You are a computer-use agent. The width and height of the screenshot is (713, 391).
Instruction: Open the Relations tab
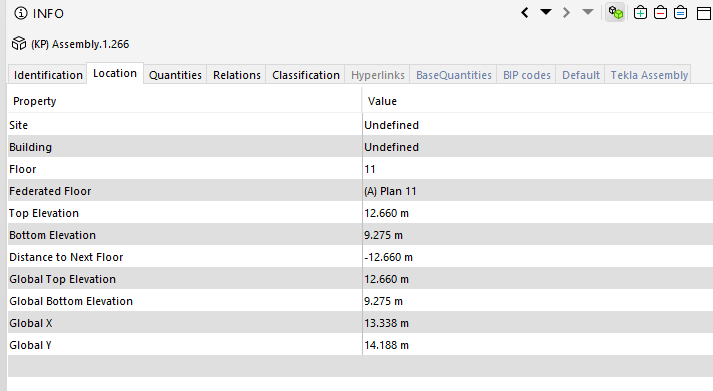point(236,75)
